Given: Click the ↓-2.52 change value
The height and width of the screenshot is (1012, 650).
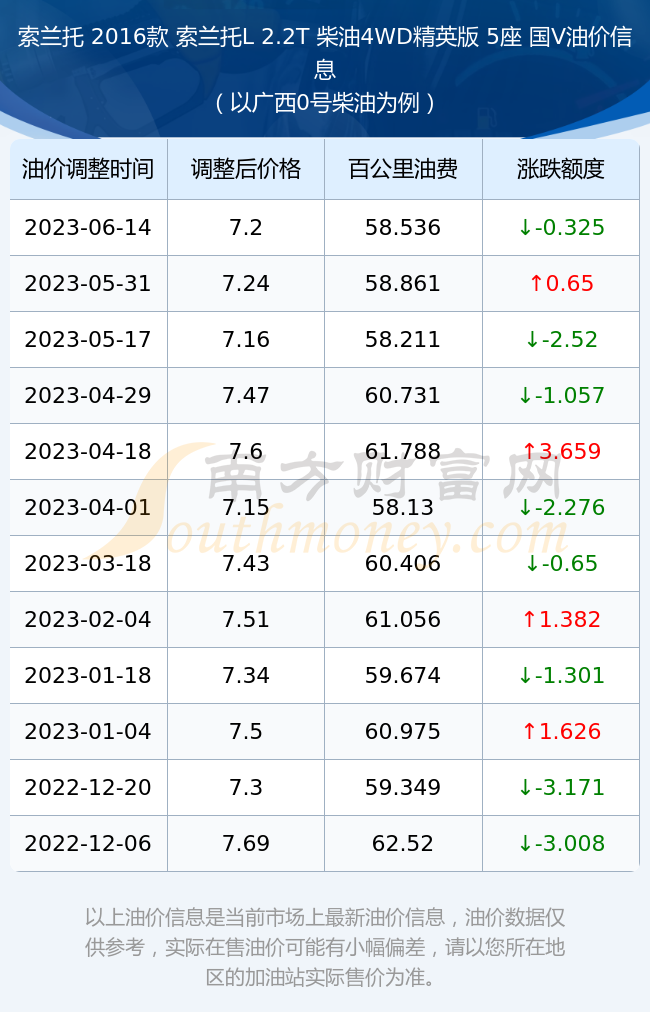Looking at the screenshot, I should [x=561, y=339].
